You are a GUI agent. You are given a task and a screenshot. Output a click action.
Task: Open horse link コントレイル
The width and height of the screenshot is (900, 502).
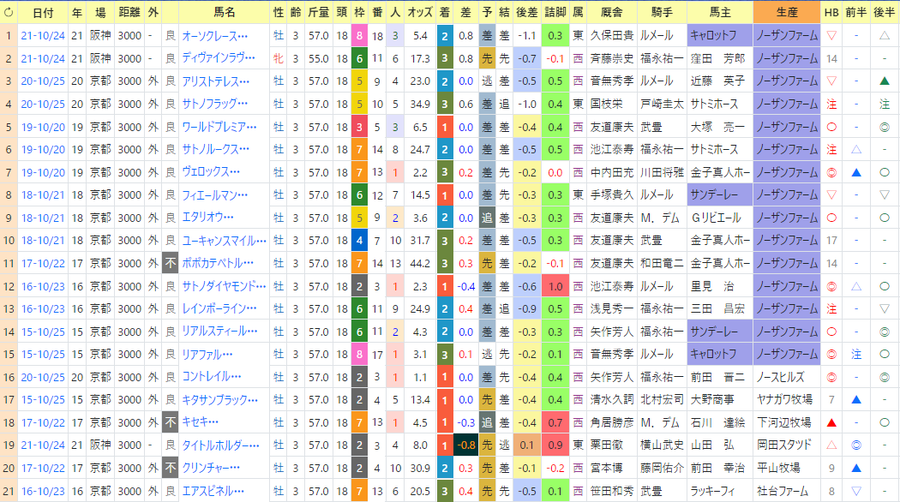pos(211,377)
